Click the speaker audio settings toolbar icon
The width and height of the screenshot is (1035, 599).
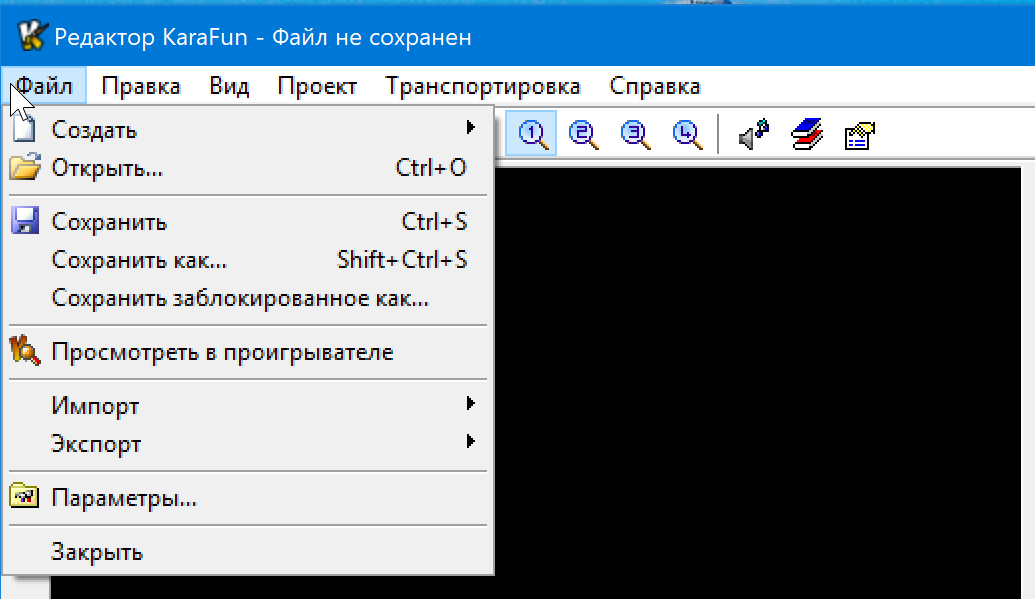[x=753, y=134]
